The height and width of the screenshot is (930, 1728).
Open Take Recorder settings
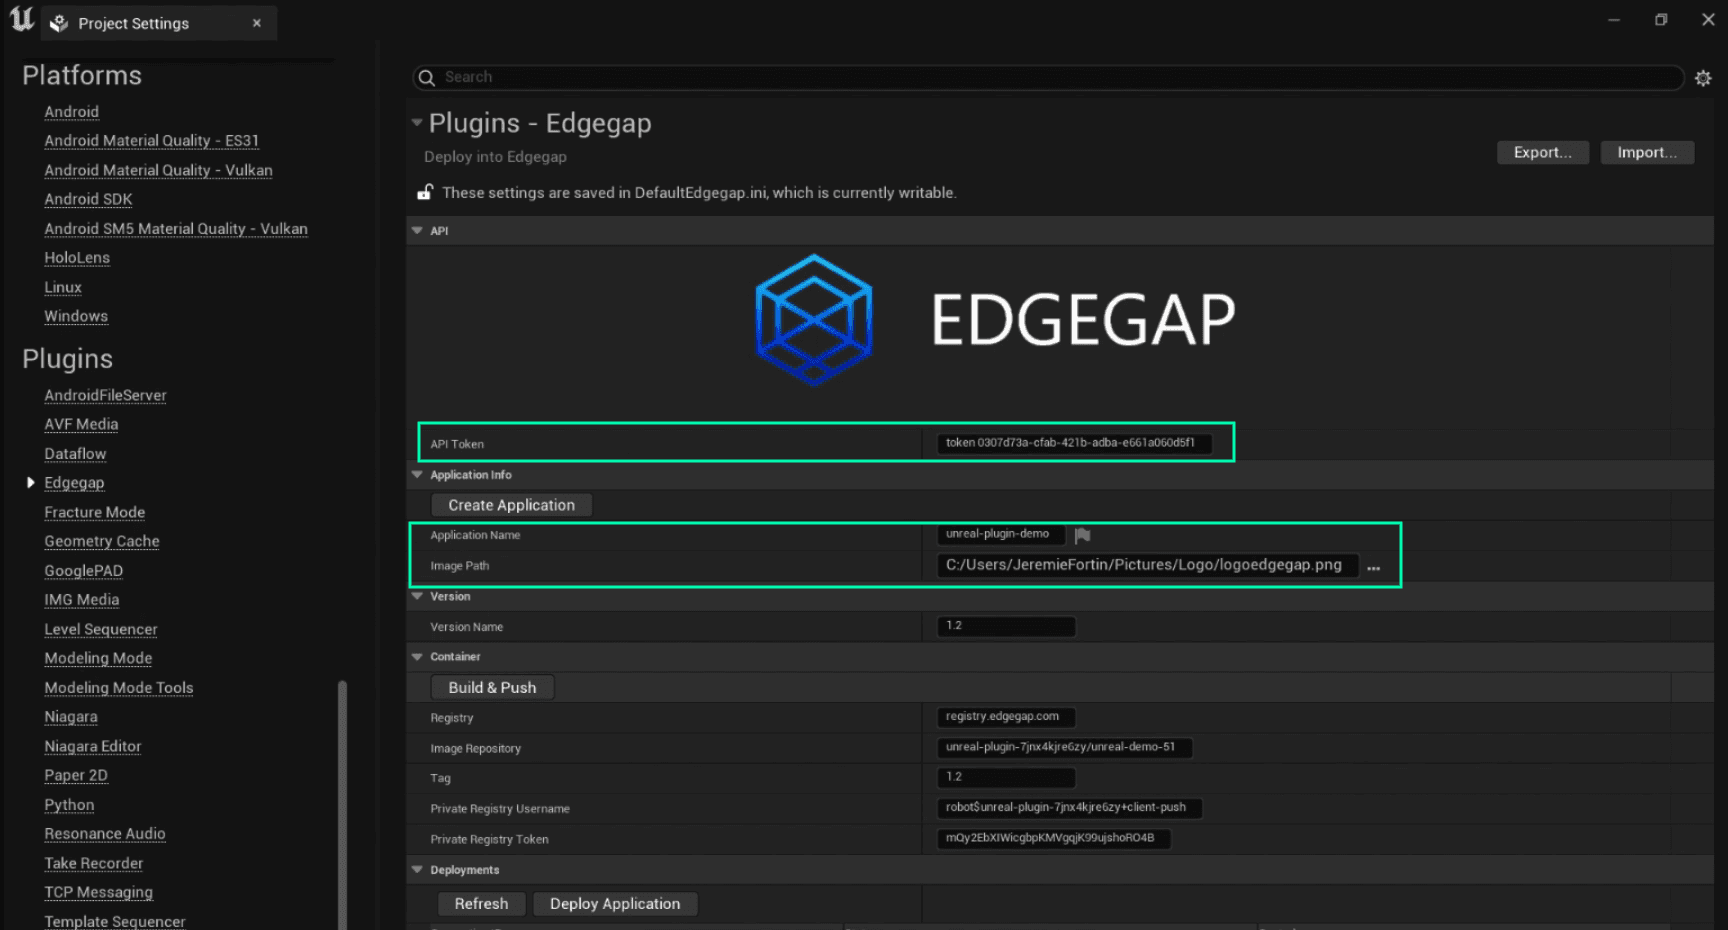tap(94, 863)
